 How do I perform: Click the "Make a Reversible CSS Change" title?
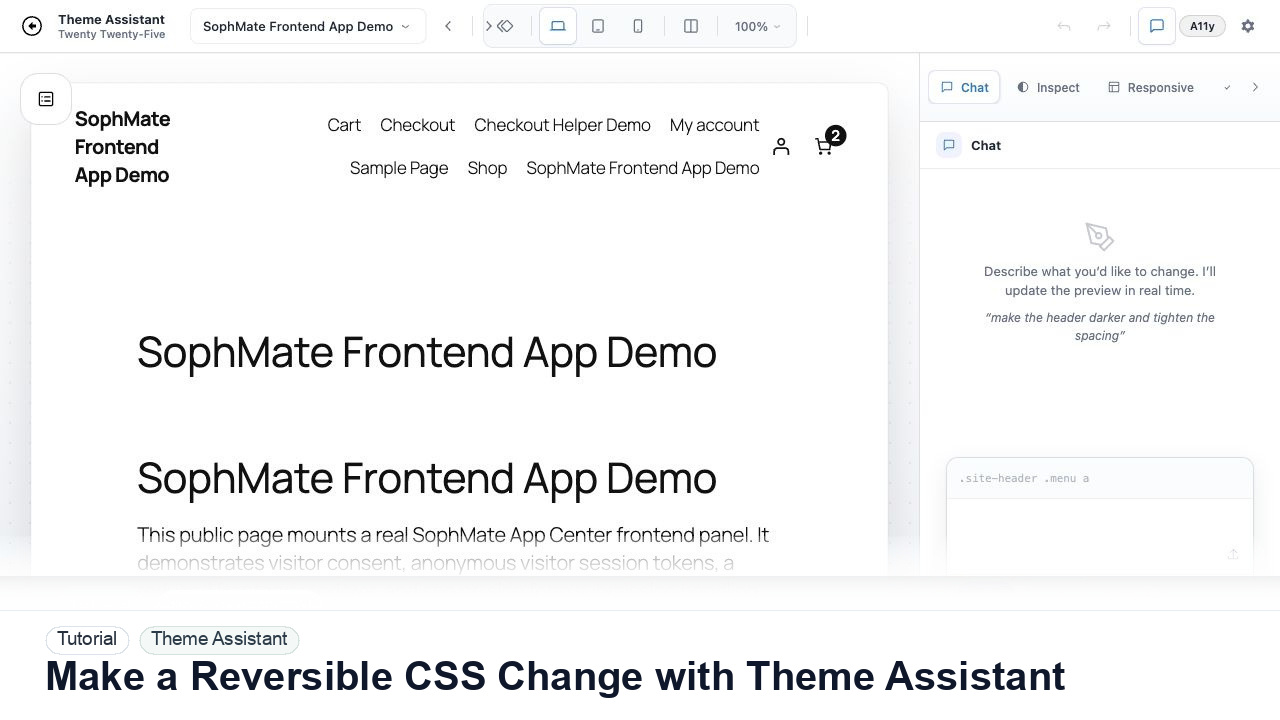[x=555, y=676]
